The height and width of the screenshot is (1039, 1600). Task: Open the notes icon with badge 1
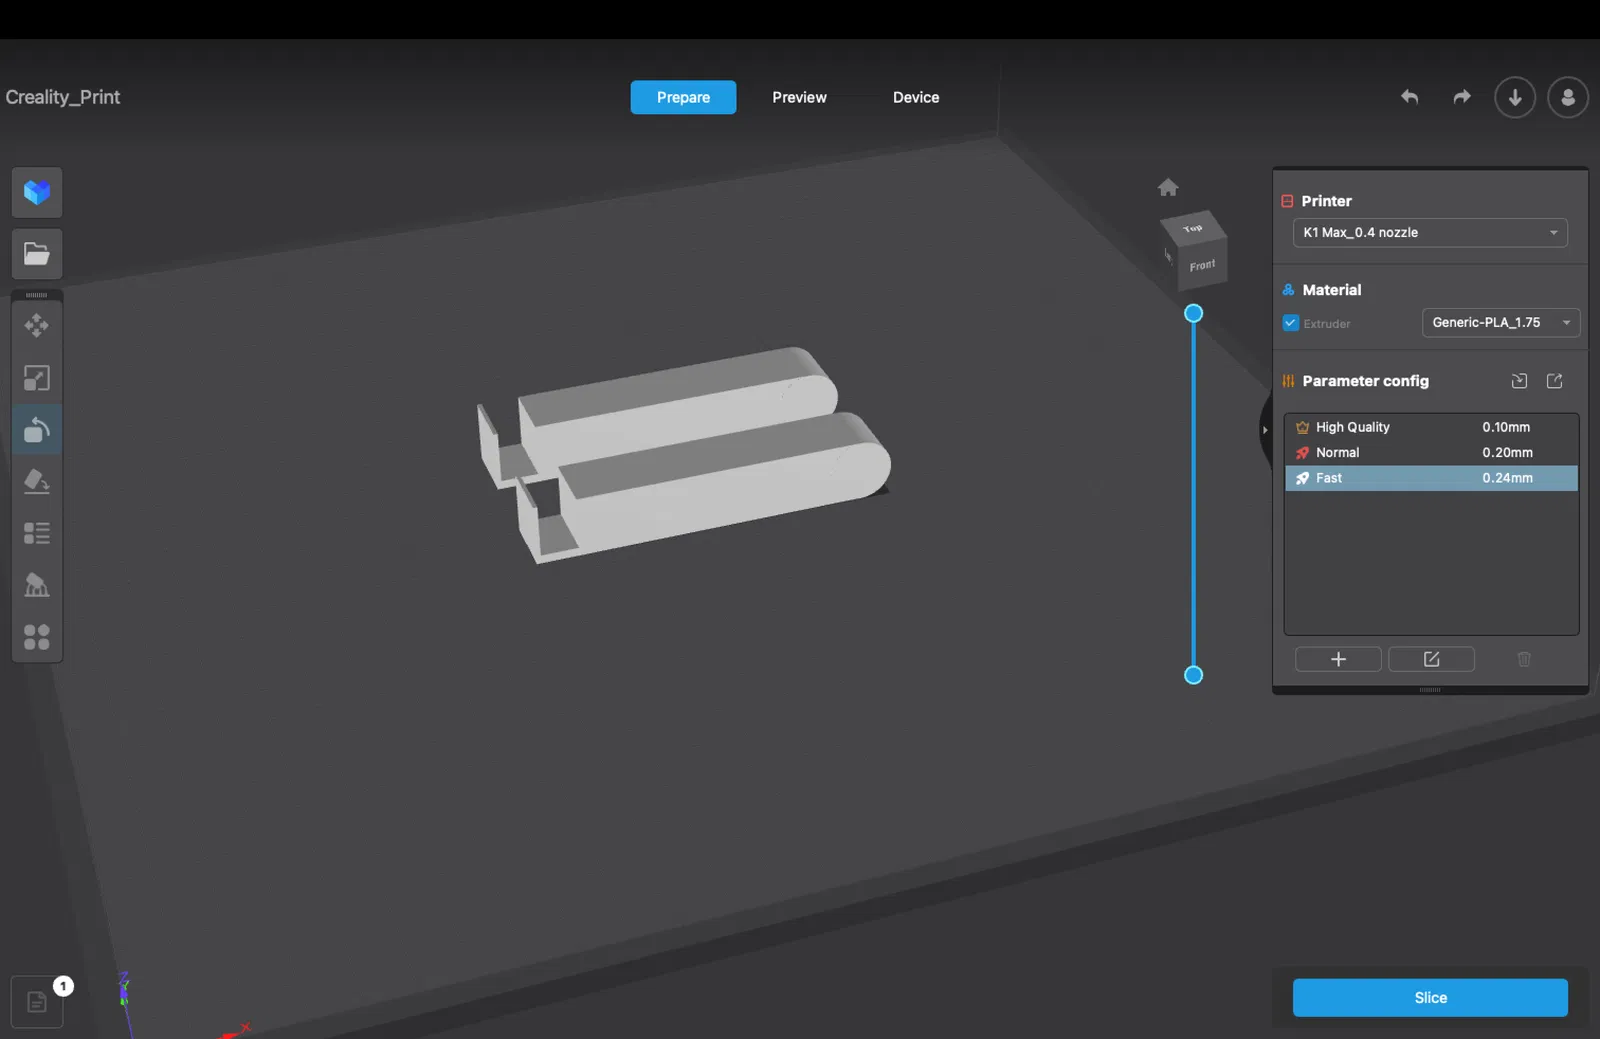click(x=37, y=1002)
